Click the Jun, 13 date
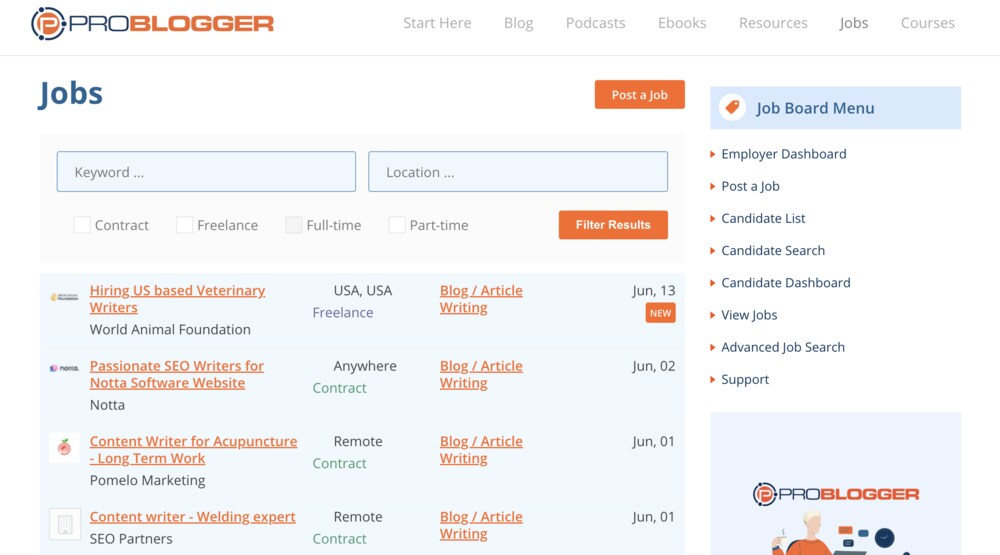Screen dimensions: 1000x555 (654, 291)
